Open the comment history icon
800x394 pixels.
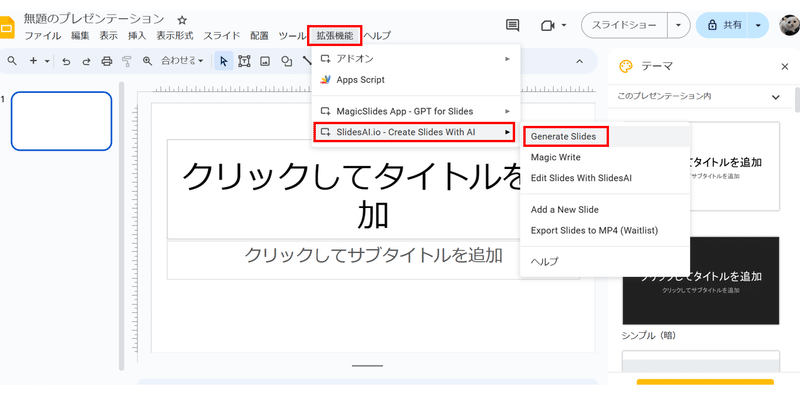(512, 25)
